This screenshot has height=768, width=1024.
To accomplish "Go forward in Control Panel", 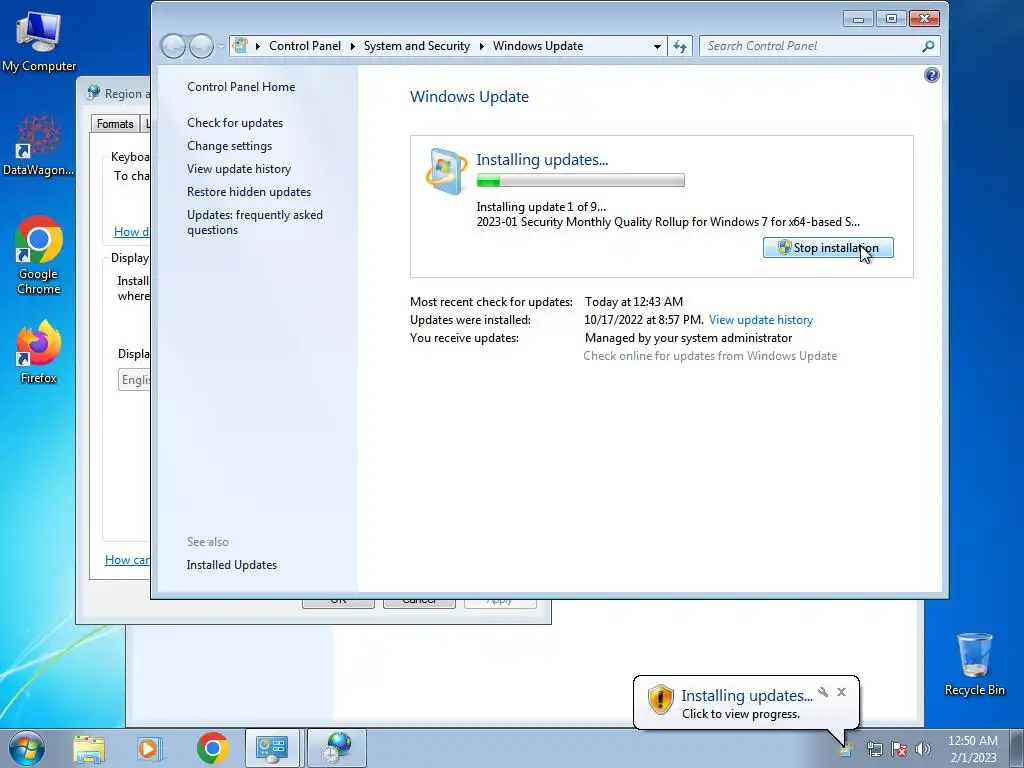I will [x=201, y=46].
